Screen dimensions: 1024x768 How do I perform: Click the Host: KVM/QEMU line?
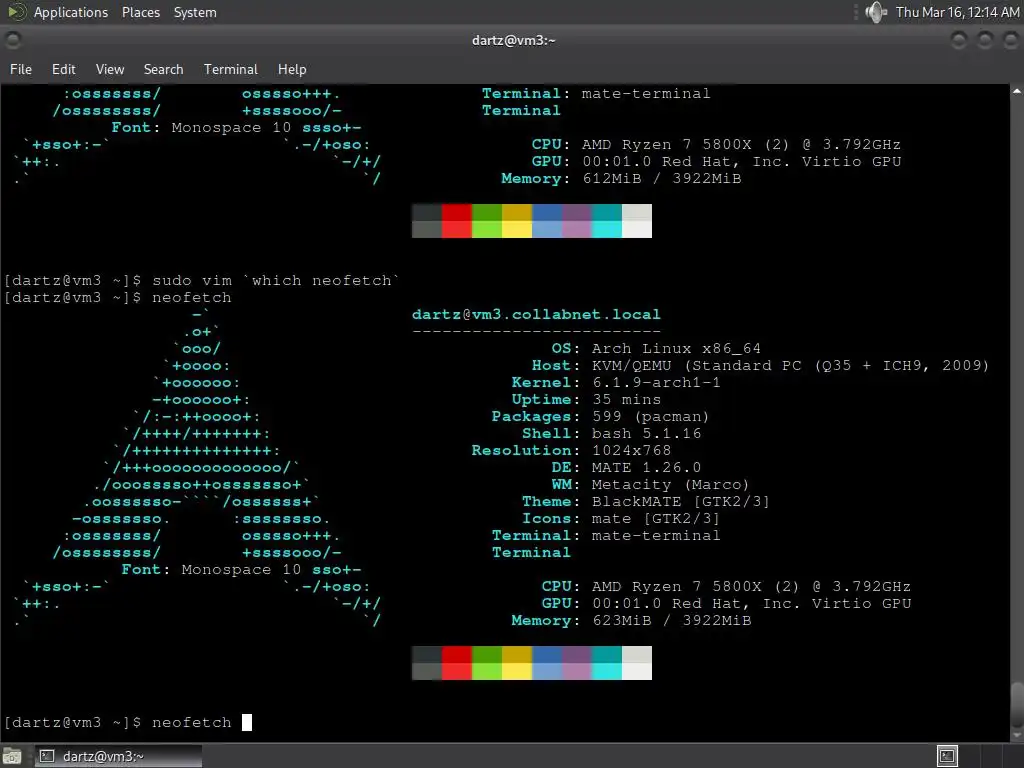click(760, 366)
